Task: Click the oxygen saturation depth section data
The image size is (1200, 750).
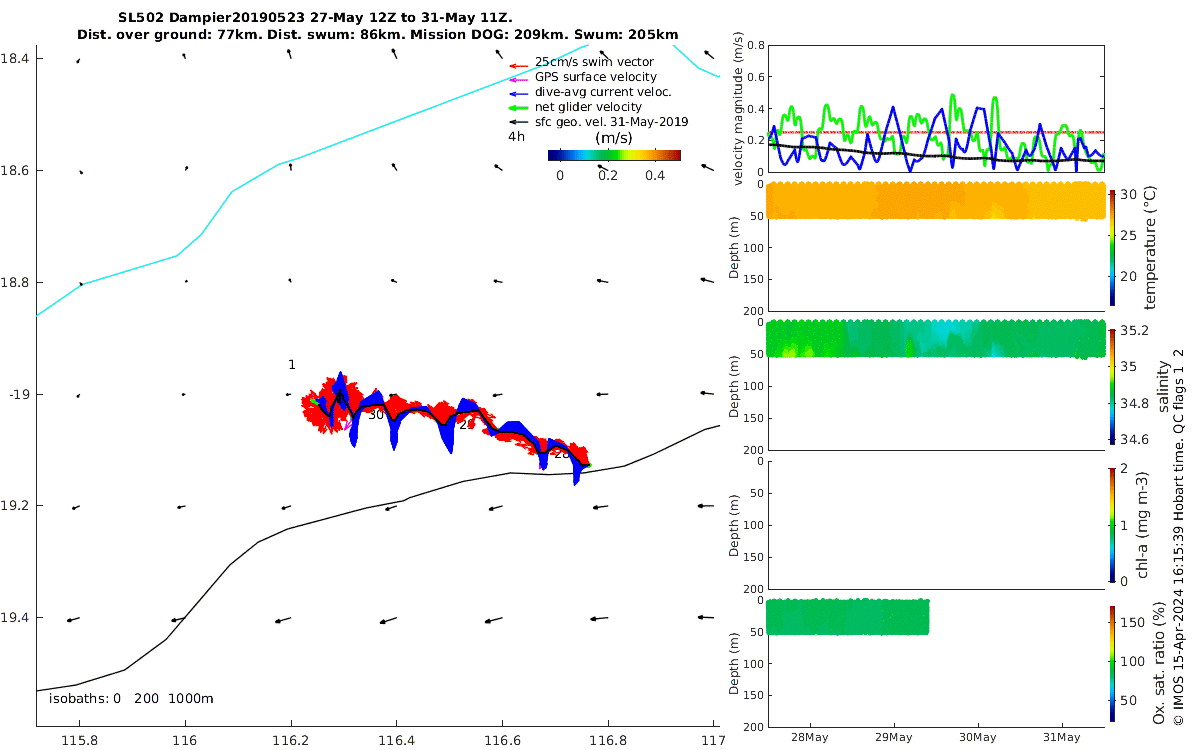Action: tap(847, 616)
